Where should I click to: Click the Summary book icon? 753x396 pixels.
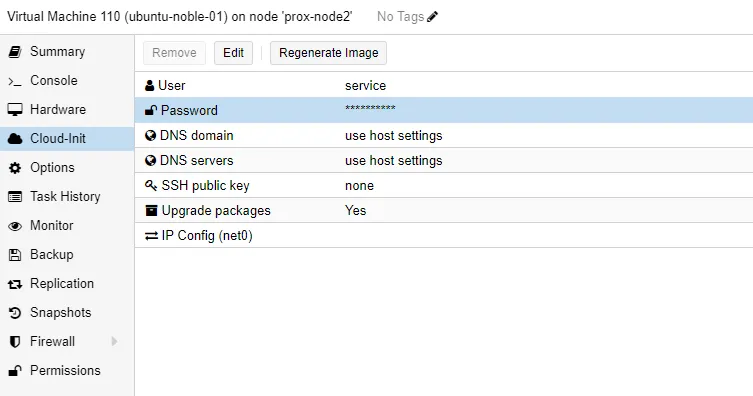point(15,52)
